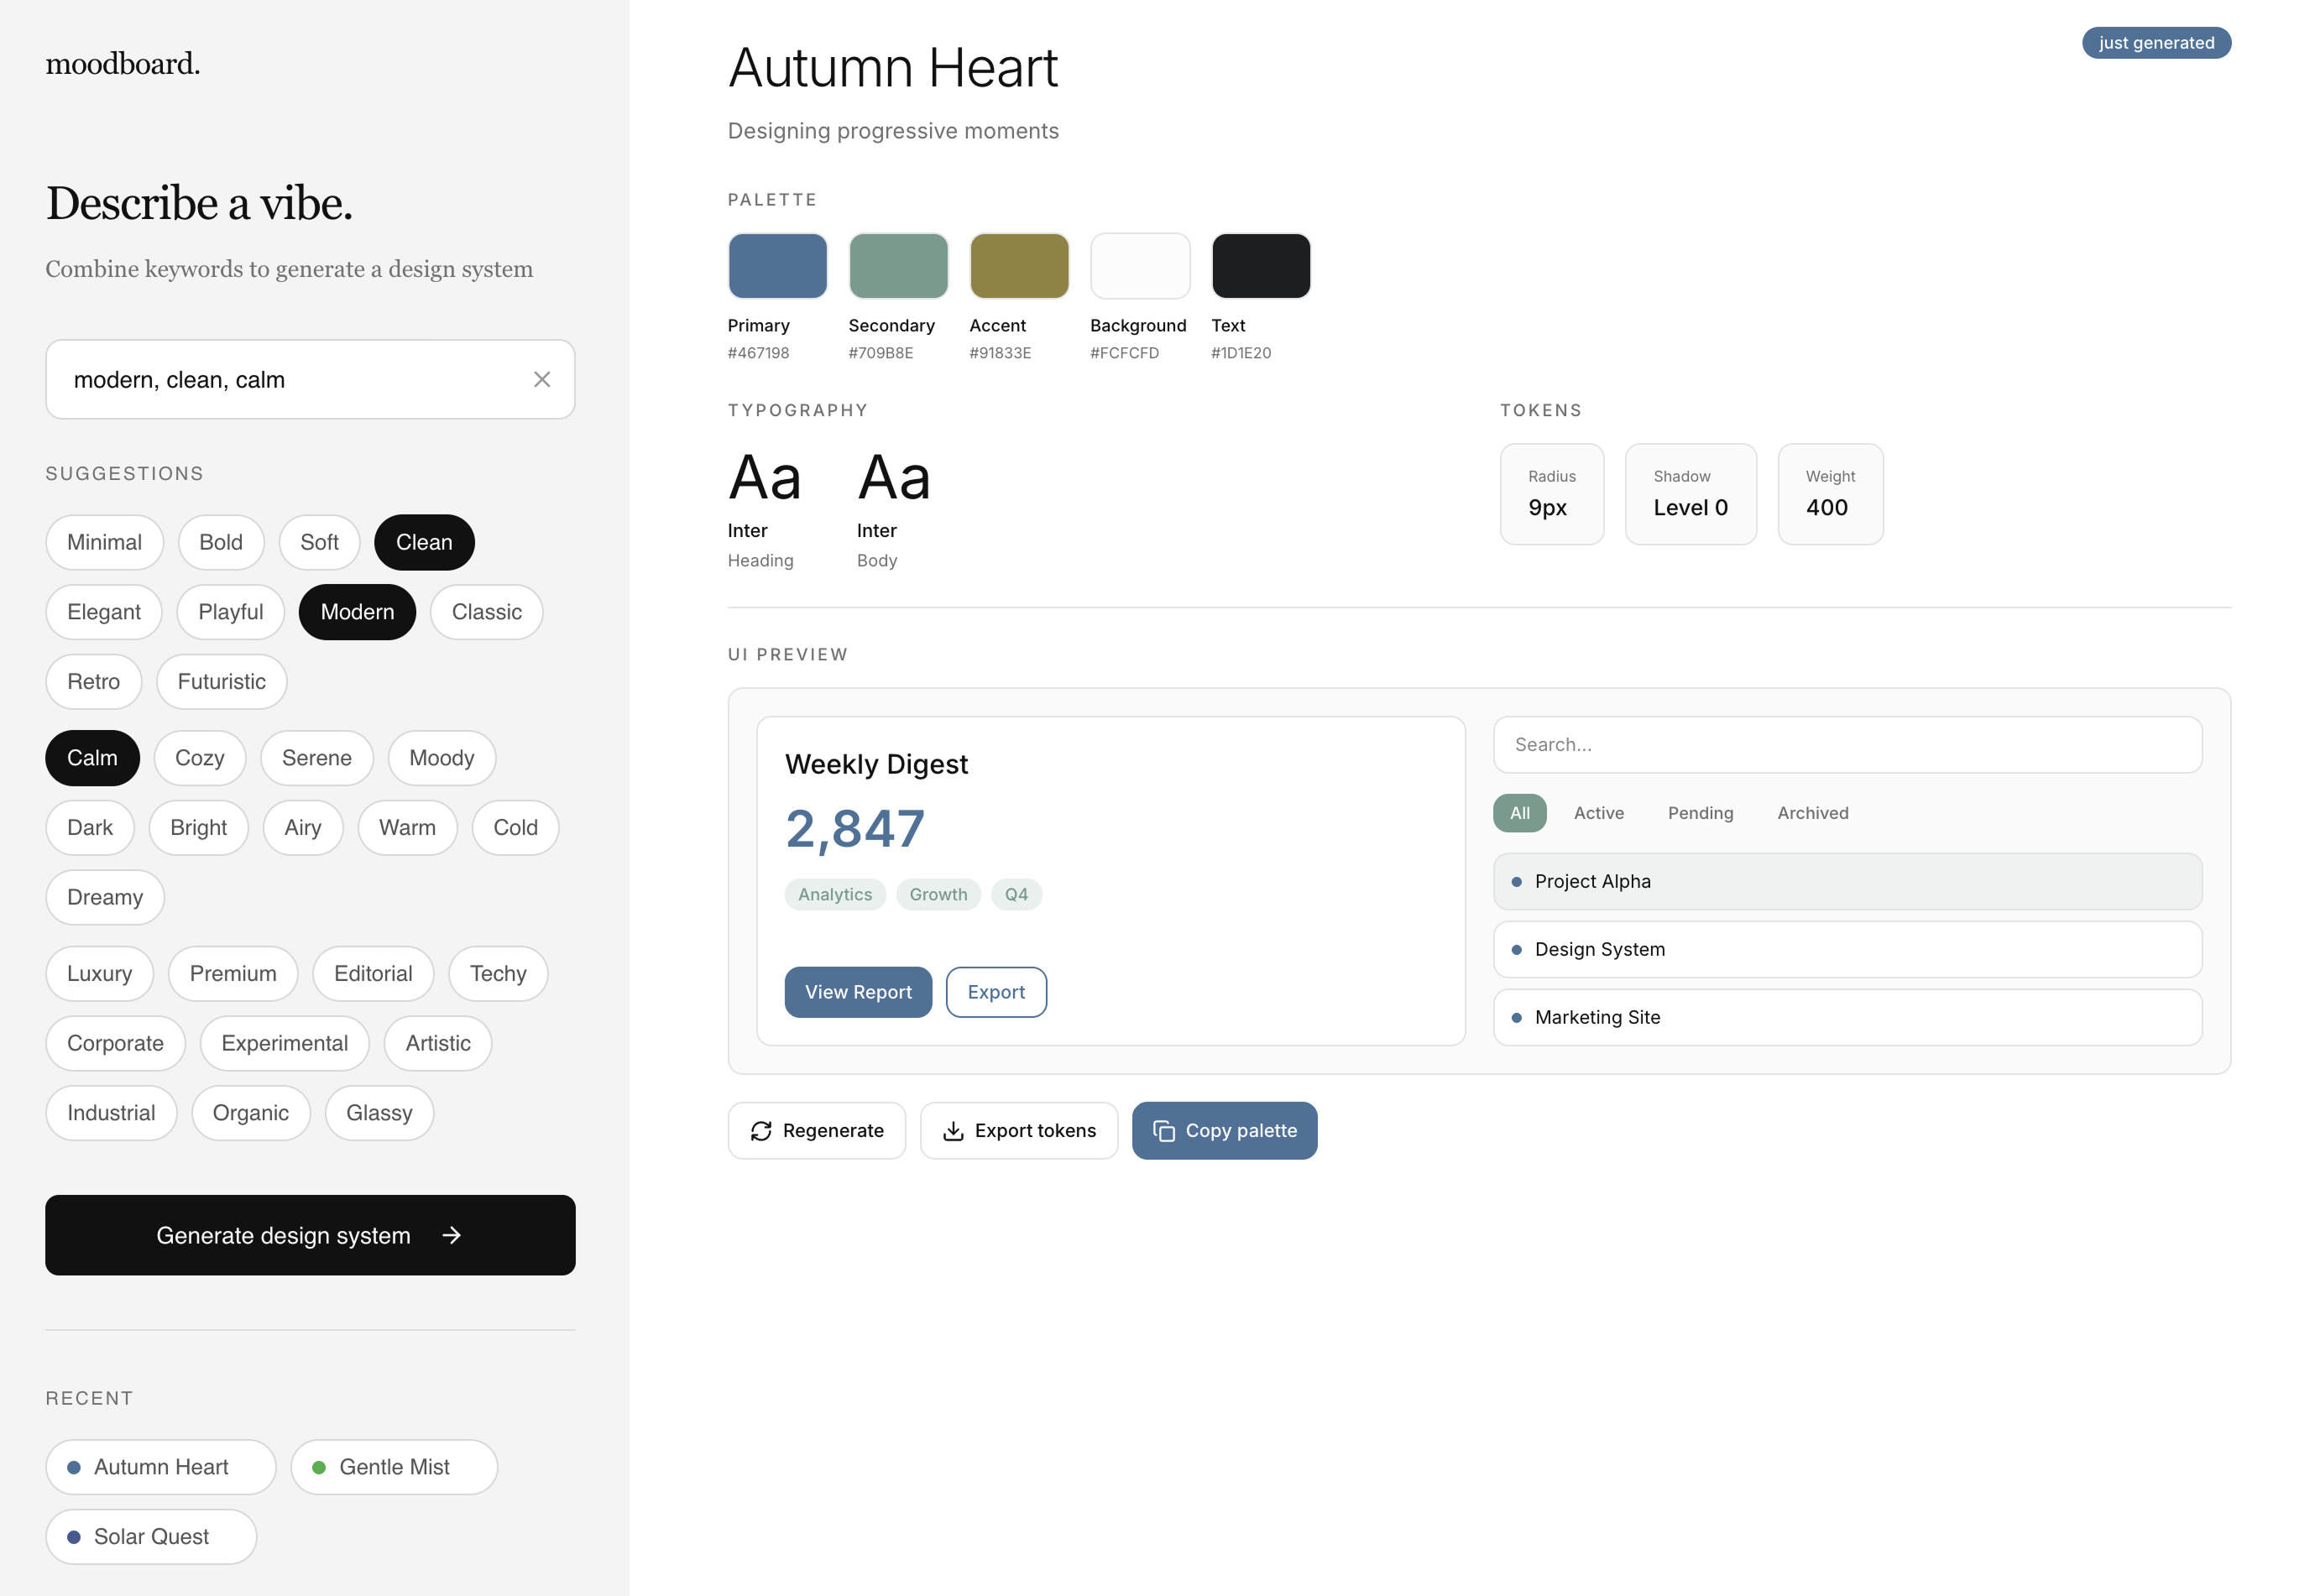Select the Pending filter tab
The width and height of the screenshot is (2315, 1596).
1699,813
